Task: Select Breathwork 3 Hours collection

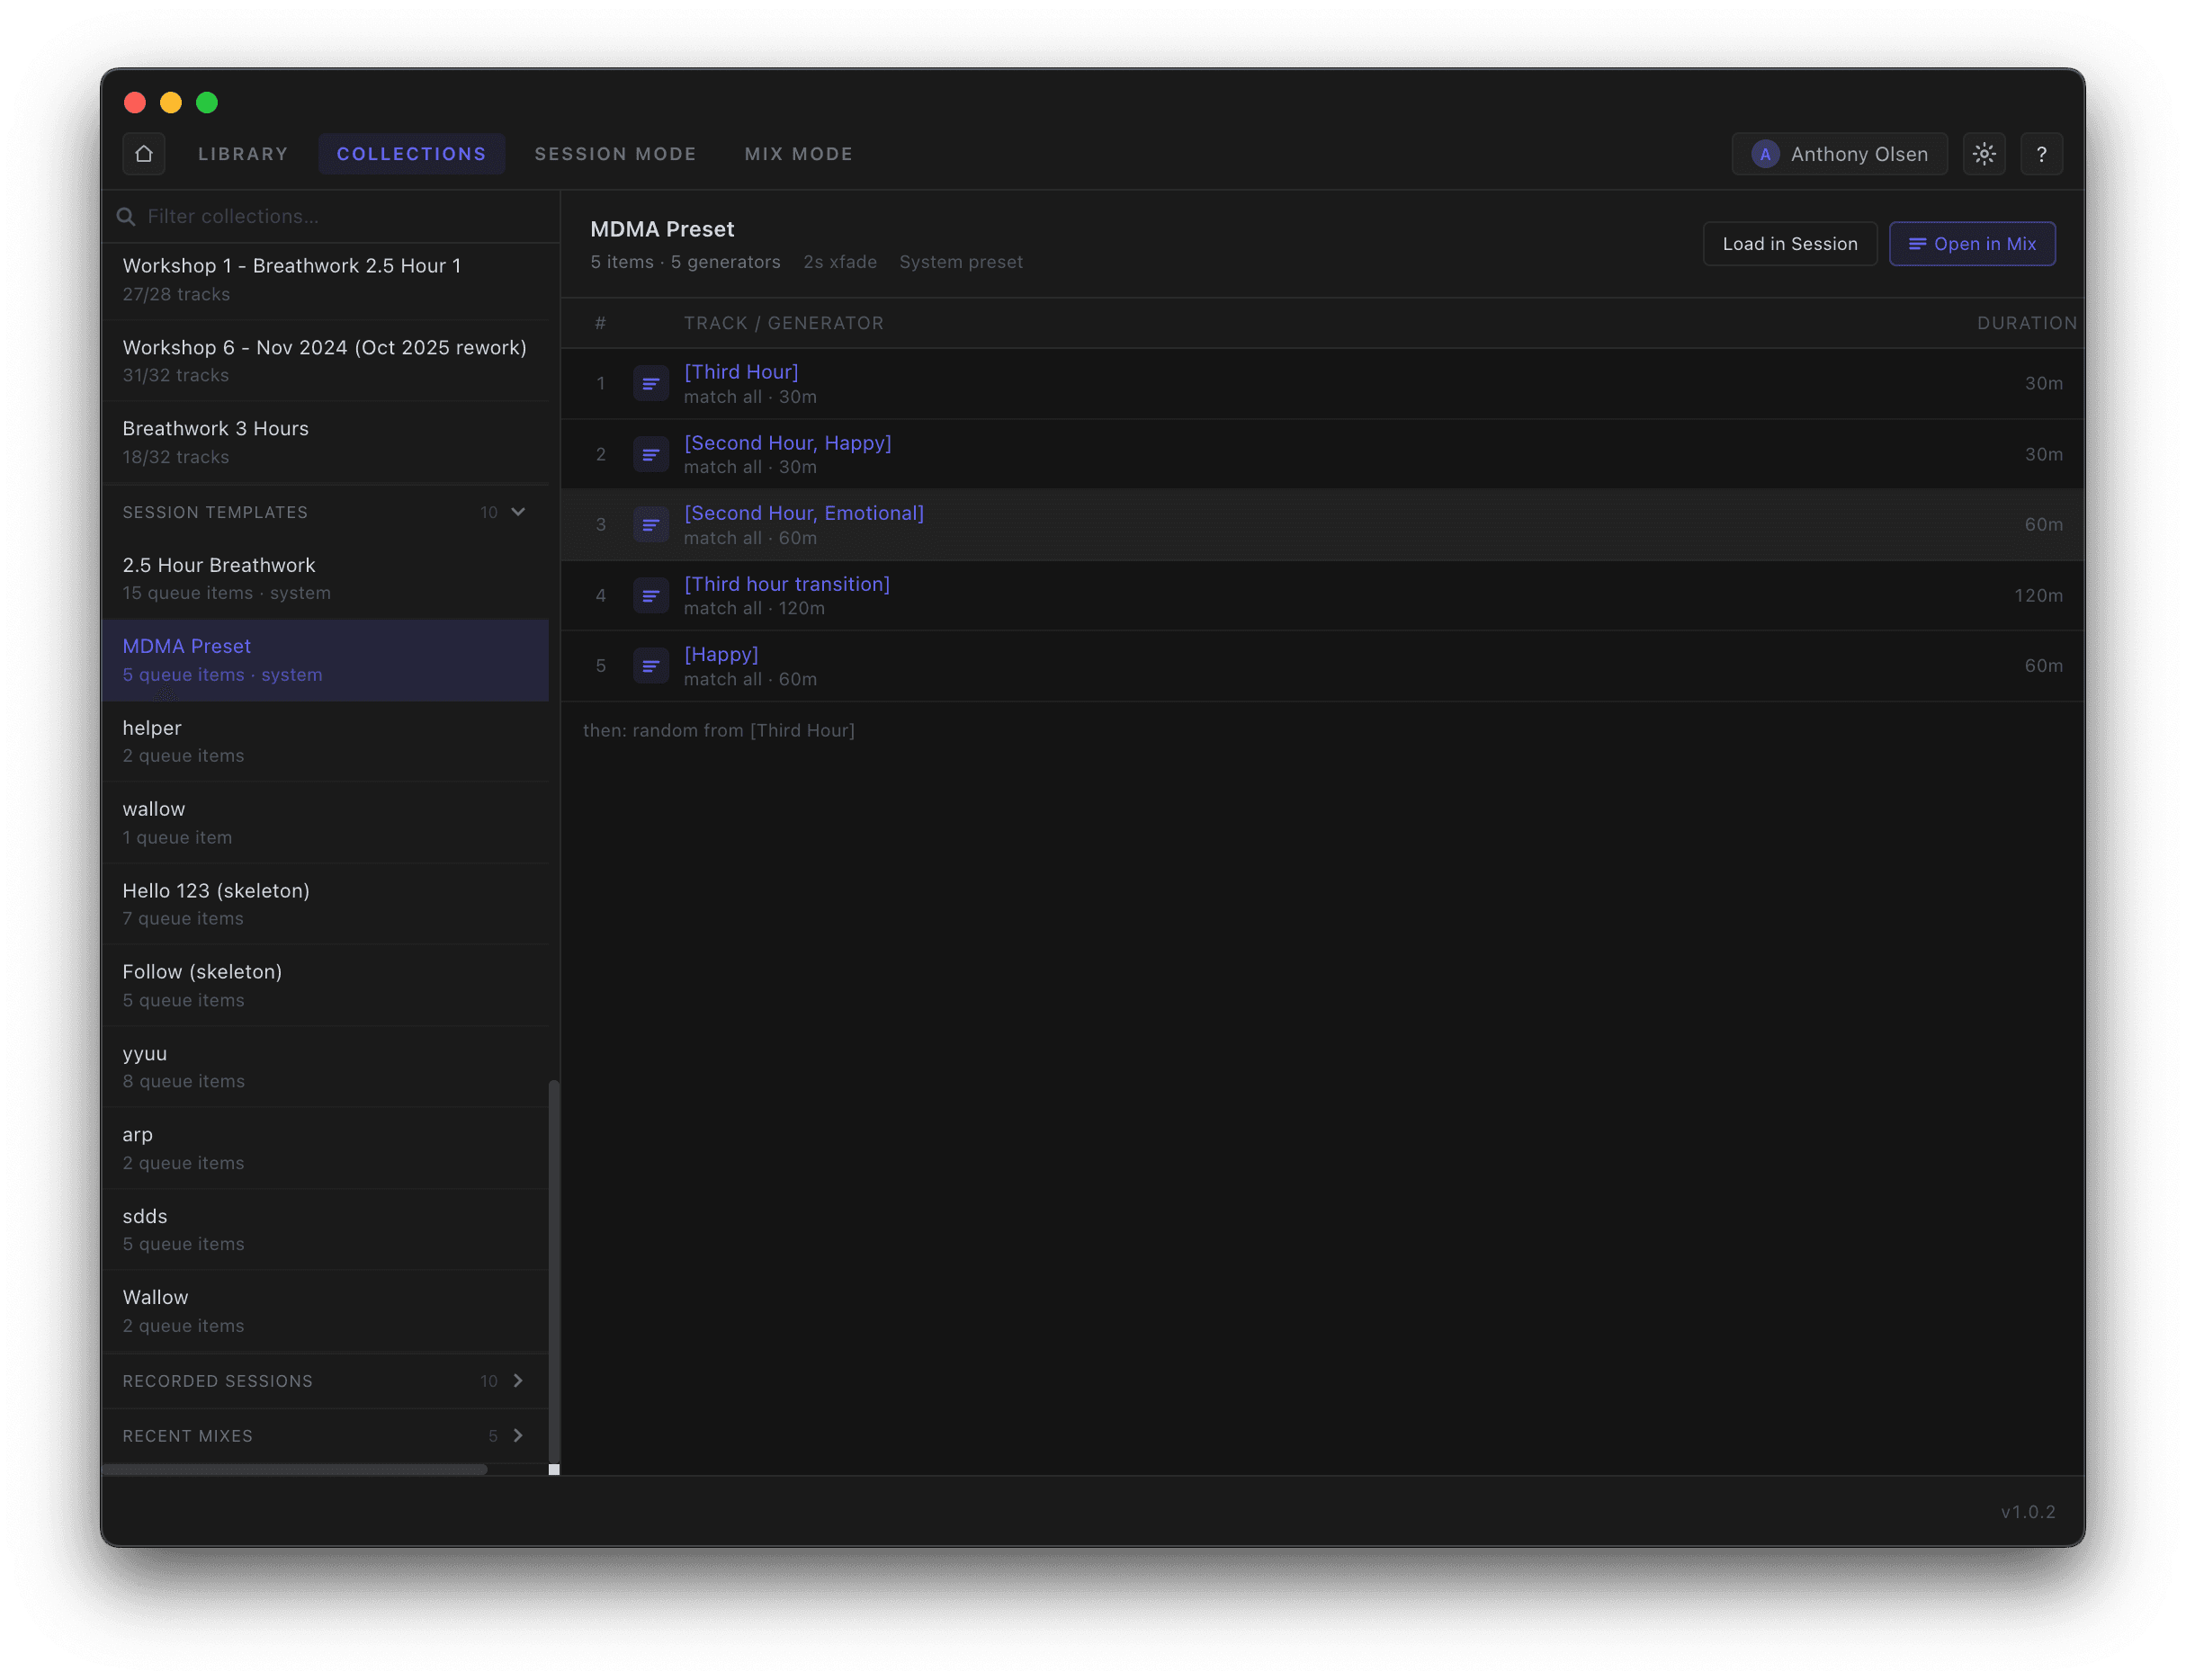Action: click(325, 443)
